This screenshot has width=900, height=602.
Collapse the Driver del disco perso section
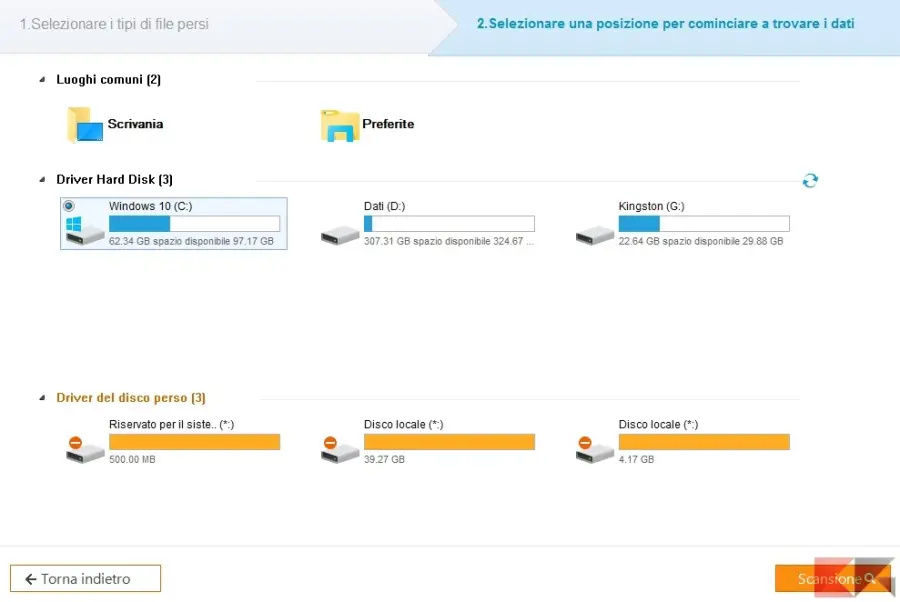pyautogui.click(x=44, y=397)
